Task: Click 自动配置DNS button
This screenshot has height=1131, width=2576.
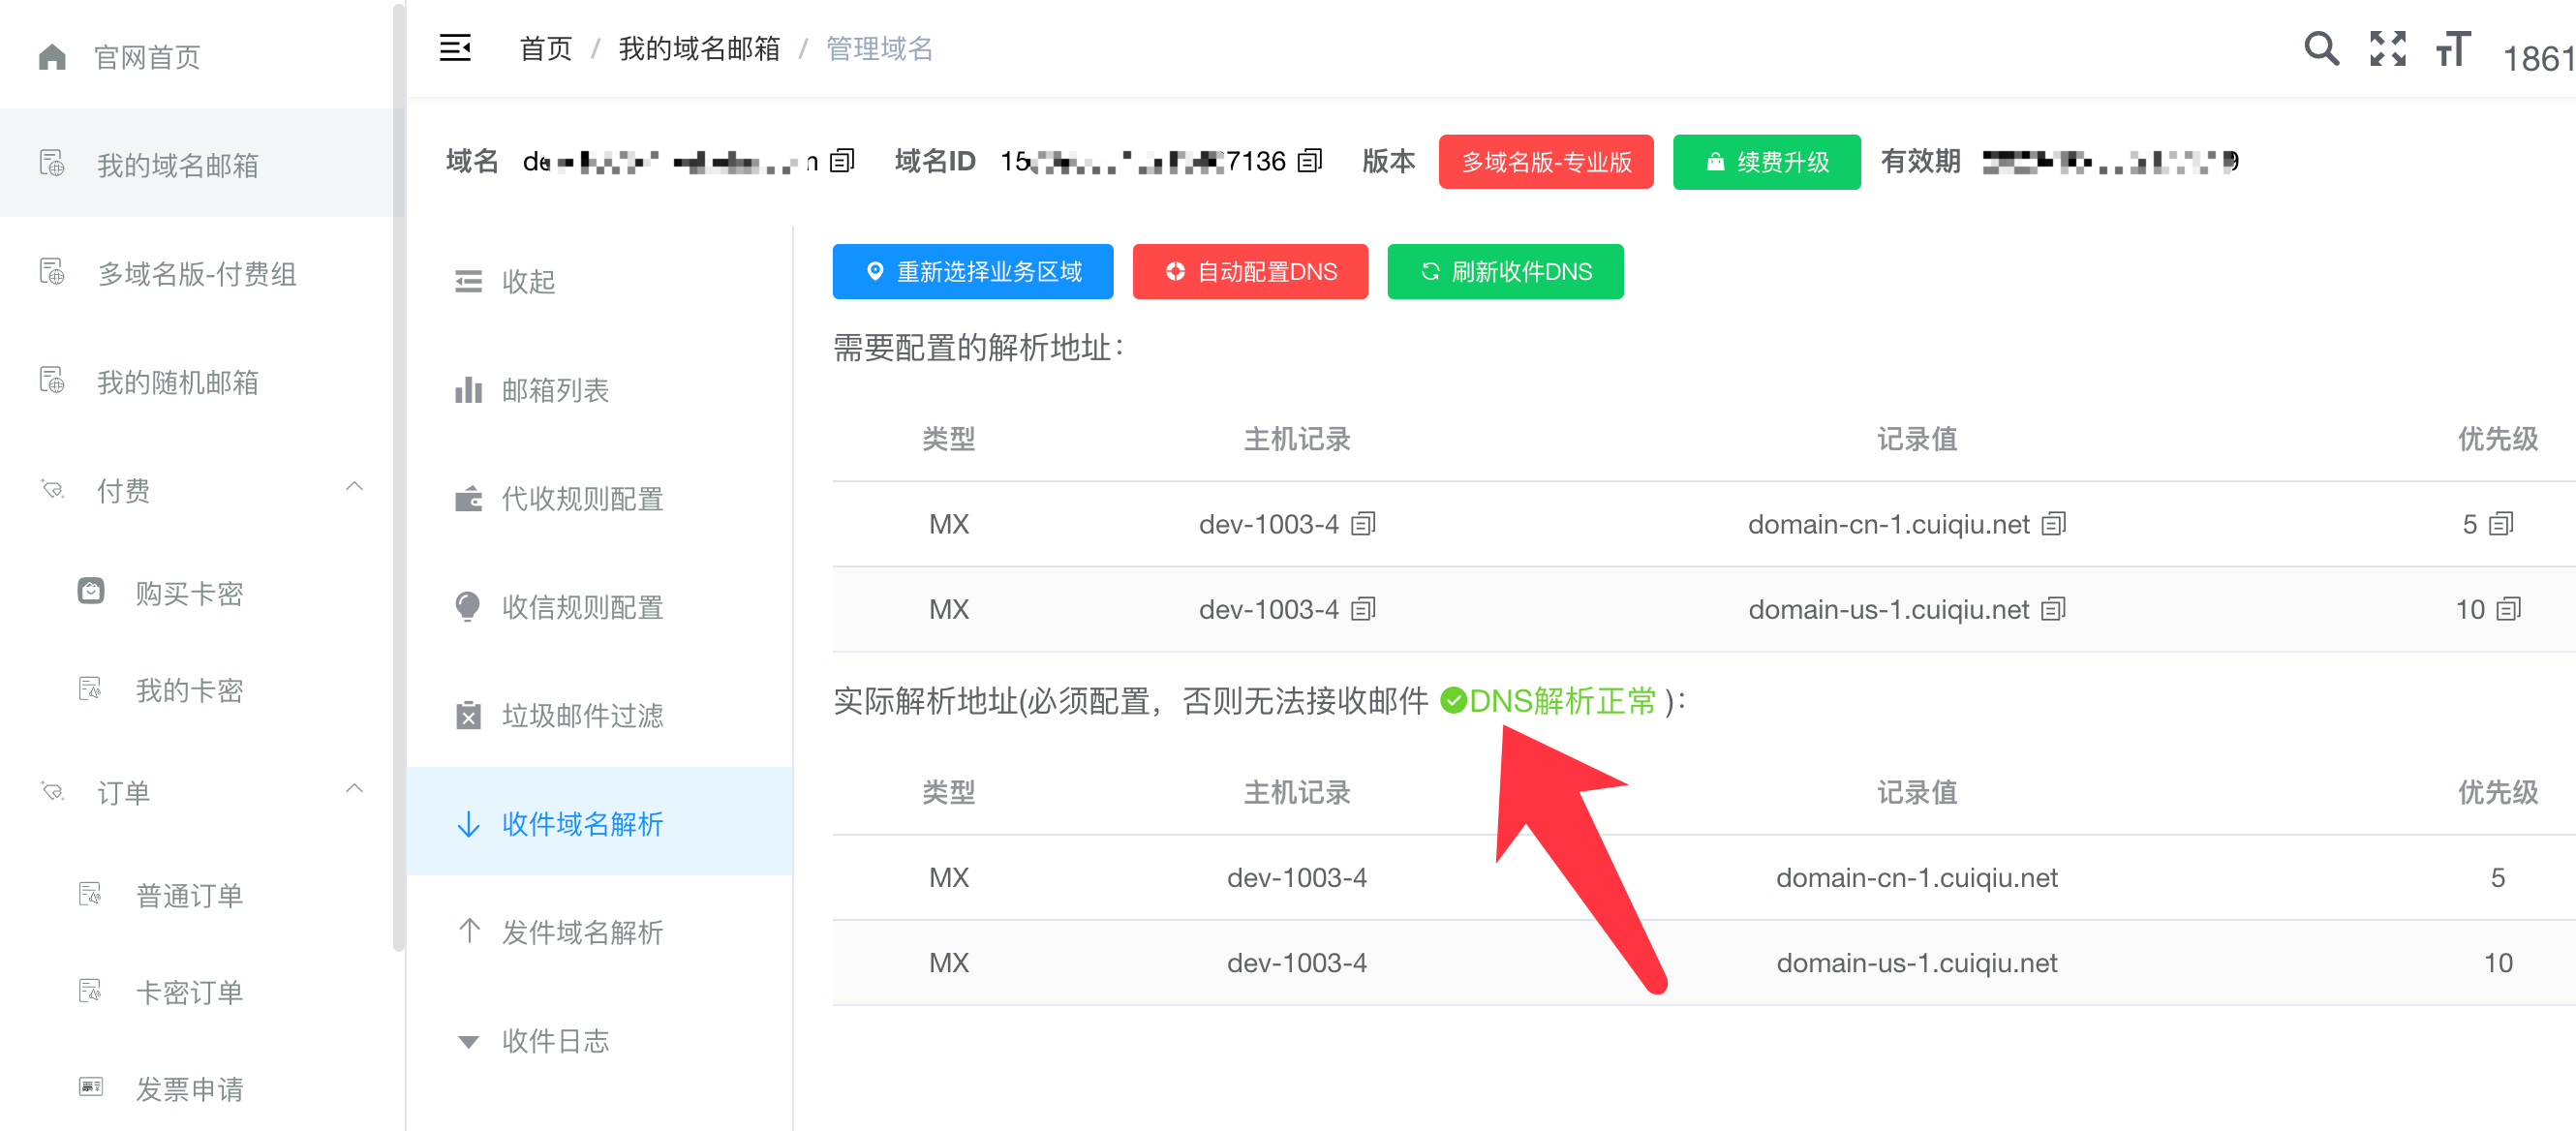Action: (1250, 272)
